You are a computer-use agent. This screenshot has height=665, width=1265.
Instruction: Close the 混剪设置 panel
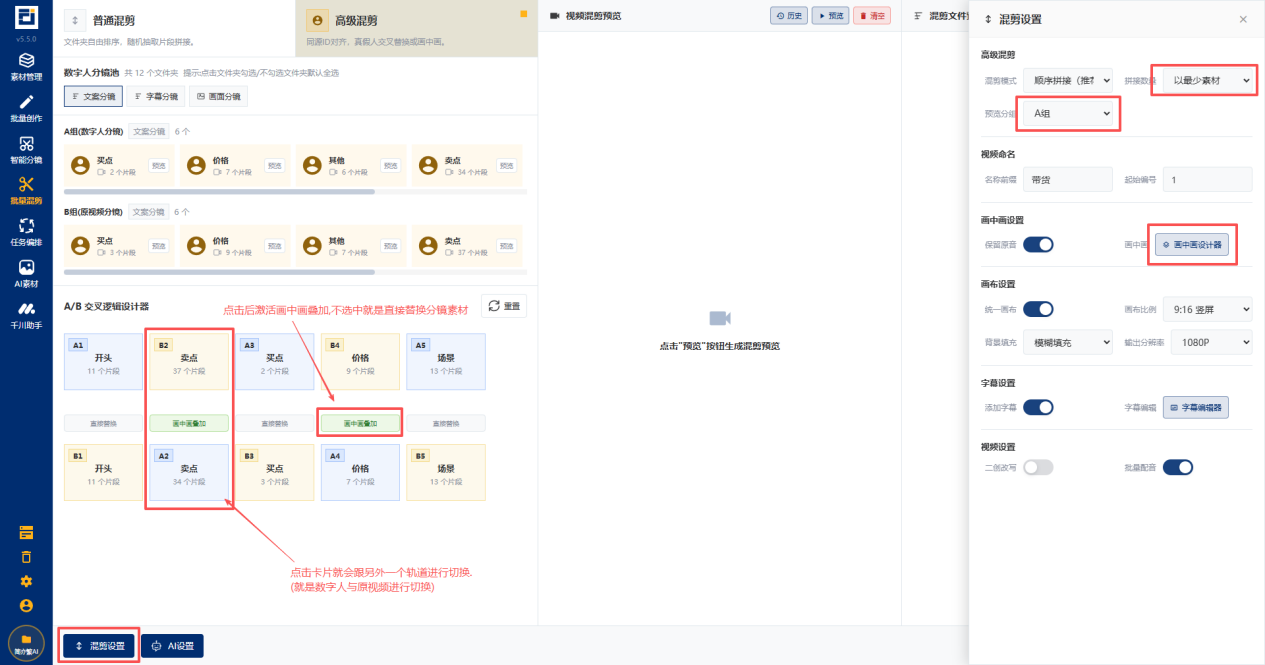tap(1243, 19)
